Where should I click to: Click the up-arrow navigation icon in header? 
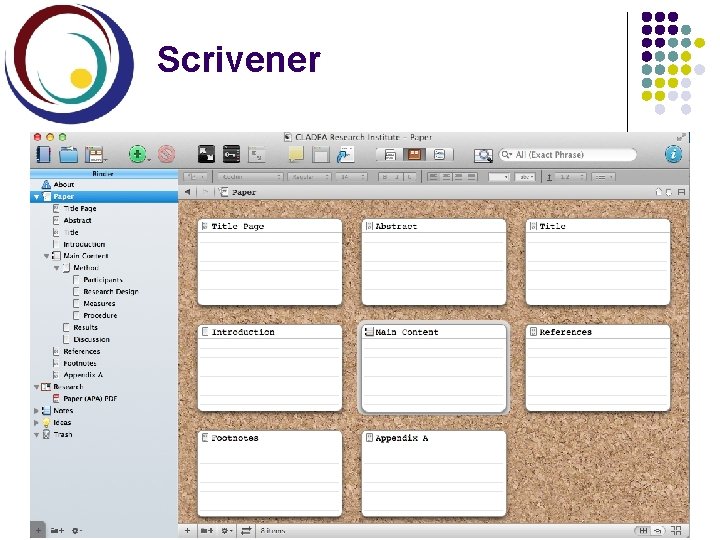(658, 192)
